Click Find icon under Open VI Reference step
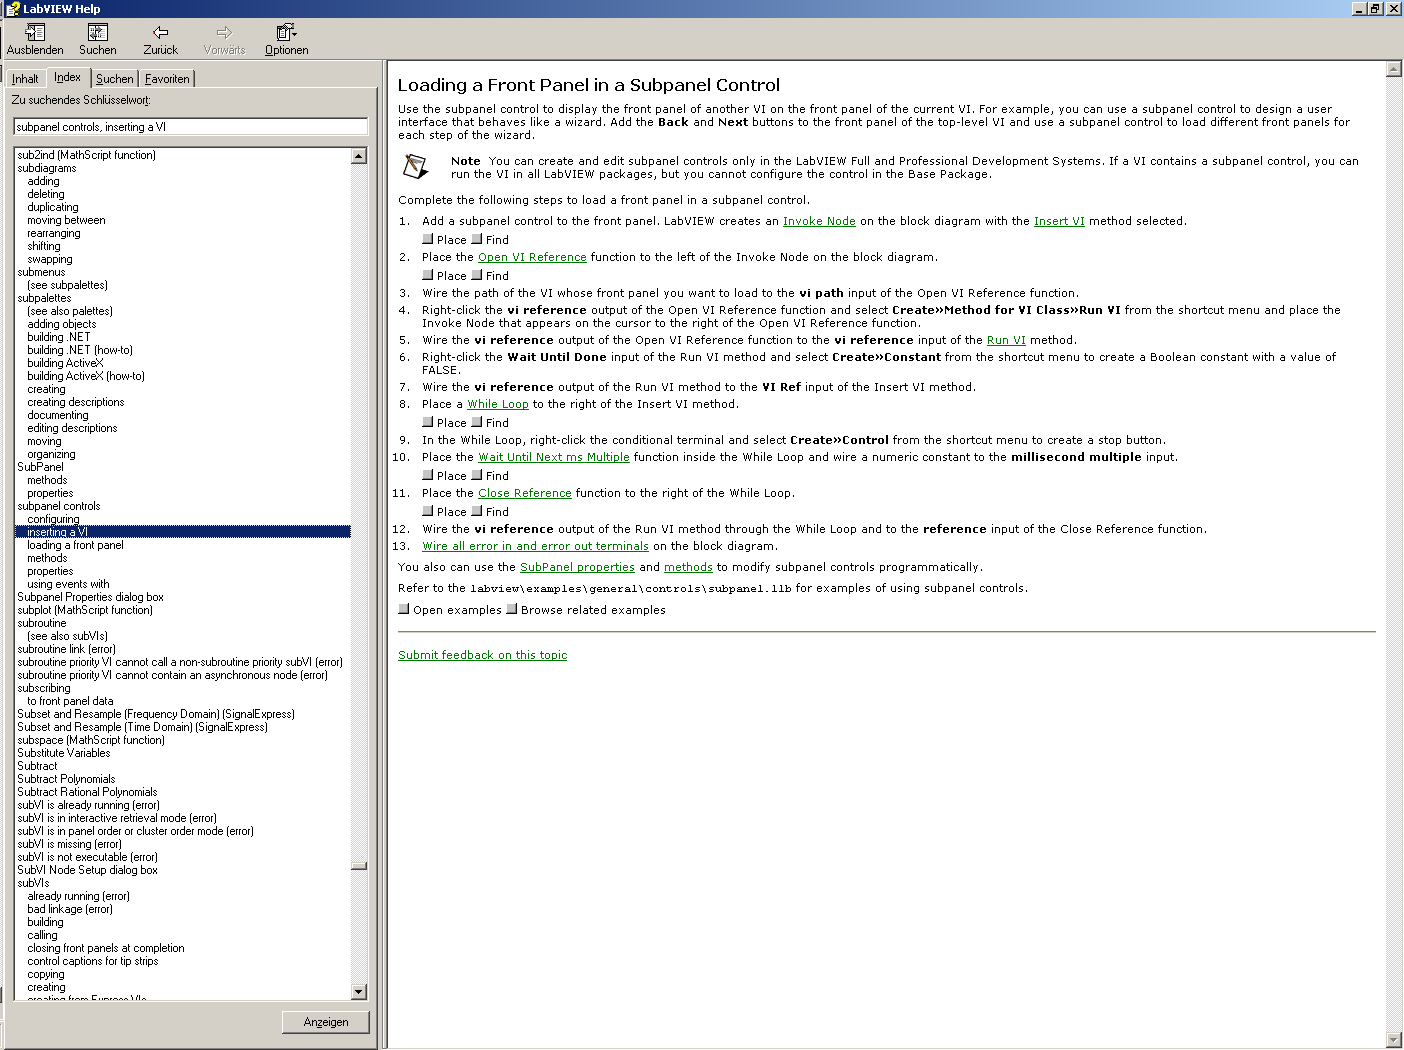Image resolution: width=1404 pixels, height=1050 pixels. [477, 275]
